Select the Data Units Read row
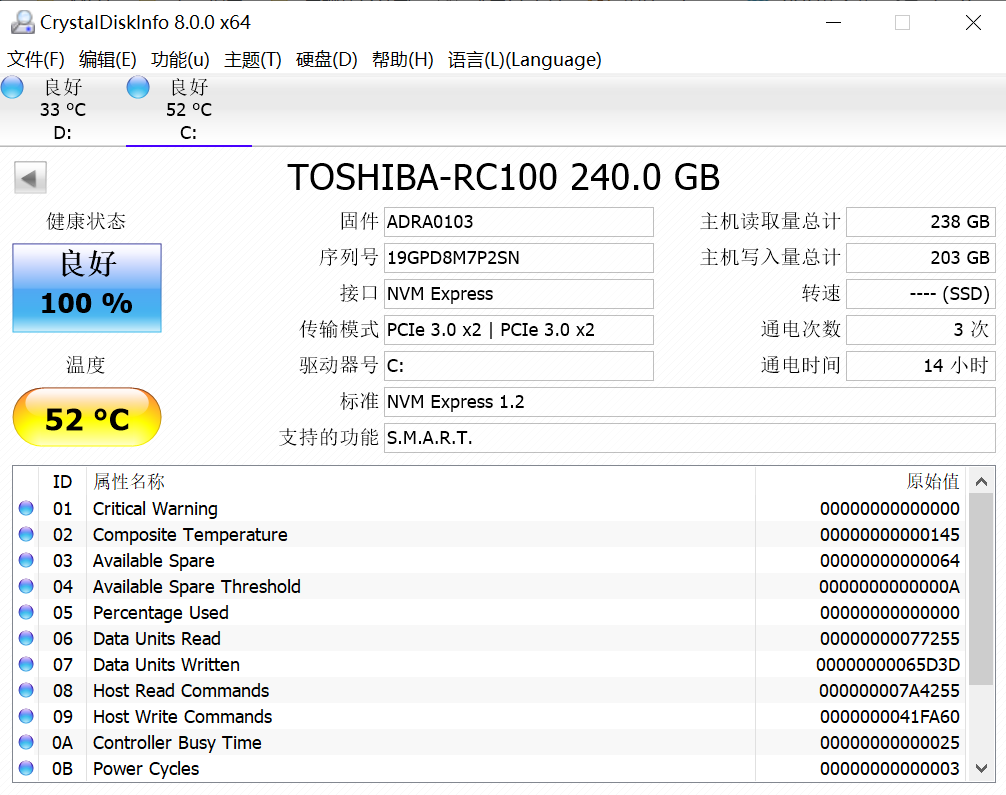Image resolution: width=1006 pixels, height=795 pixels. 490,638
